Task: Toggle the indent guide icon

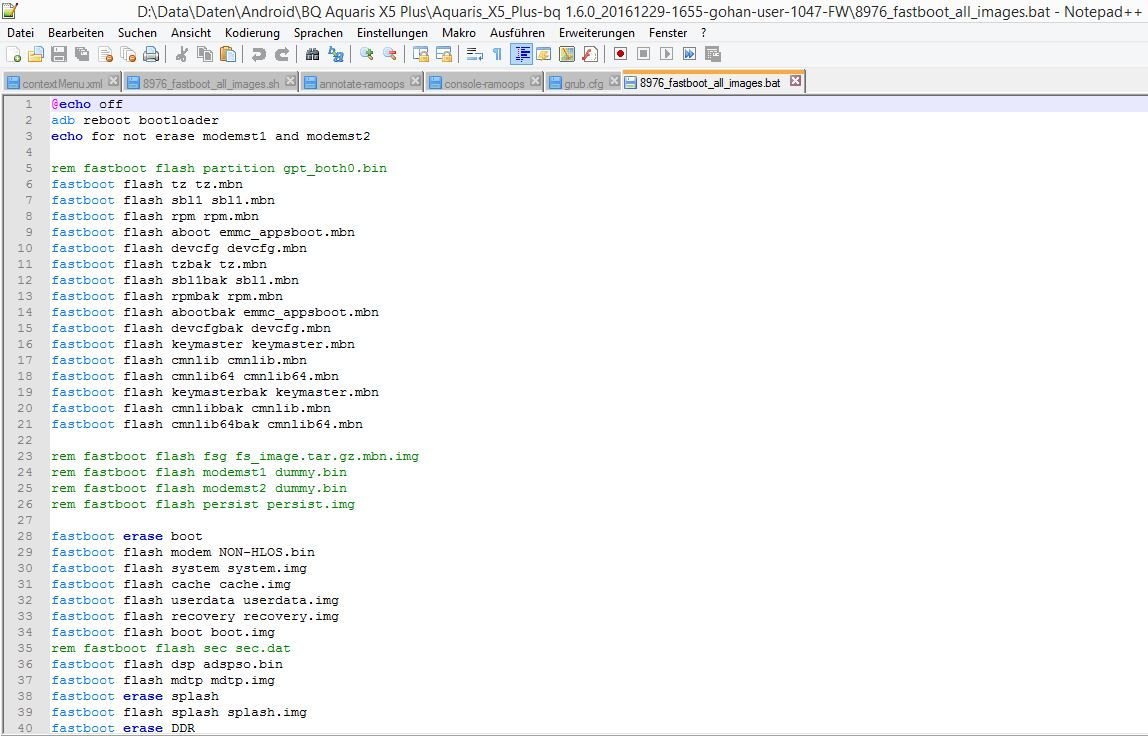Action: click(x=521, y=54)
